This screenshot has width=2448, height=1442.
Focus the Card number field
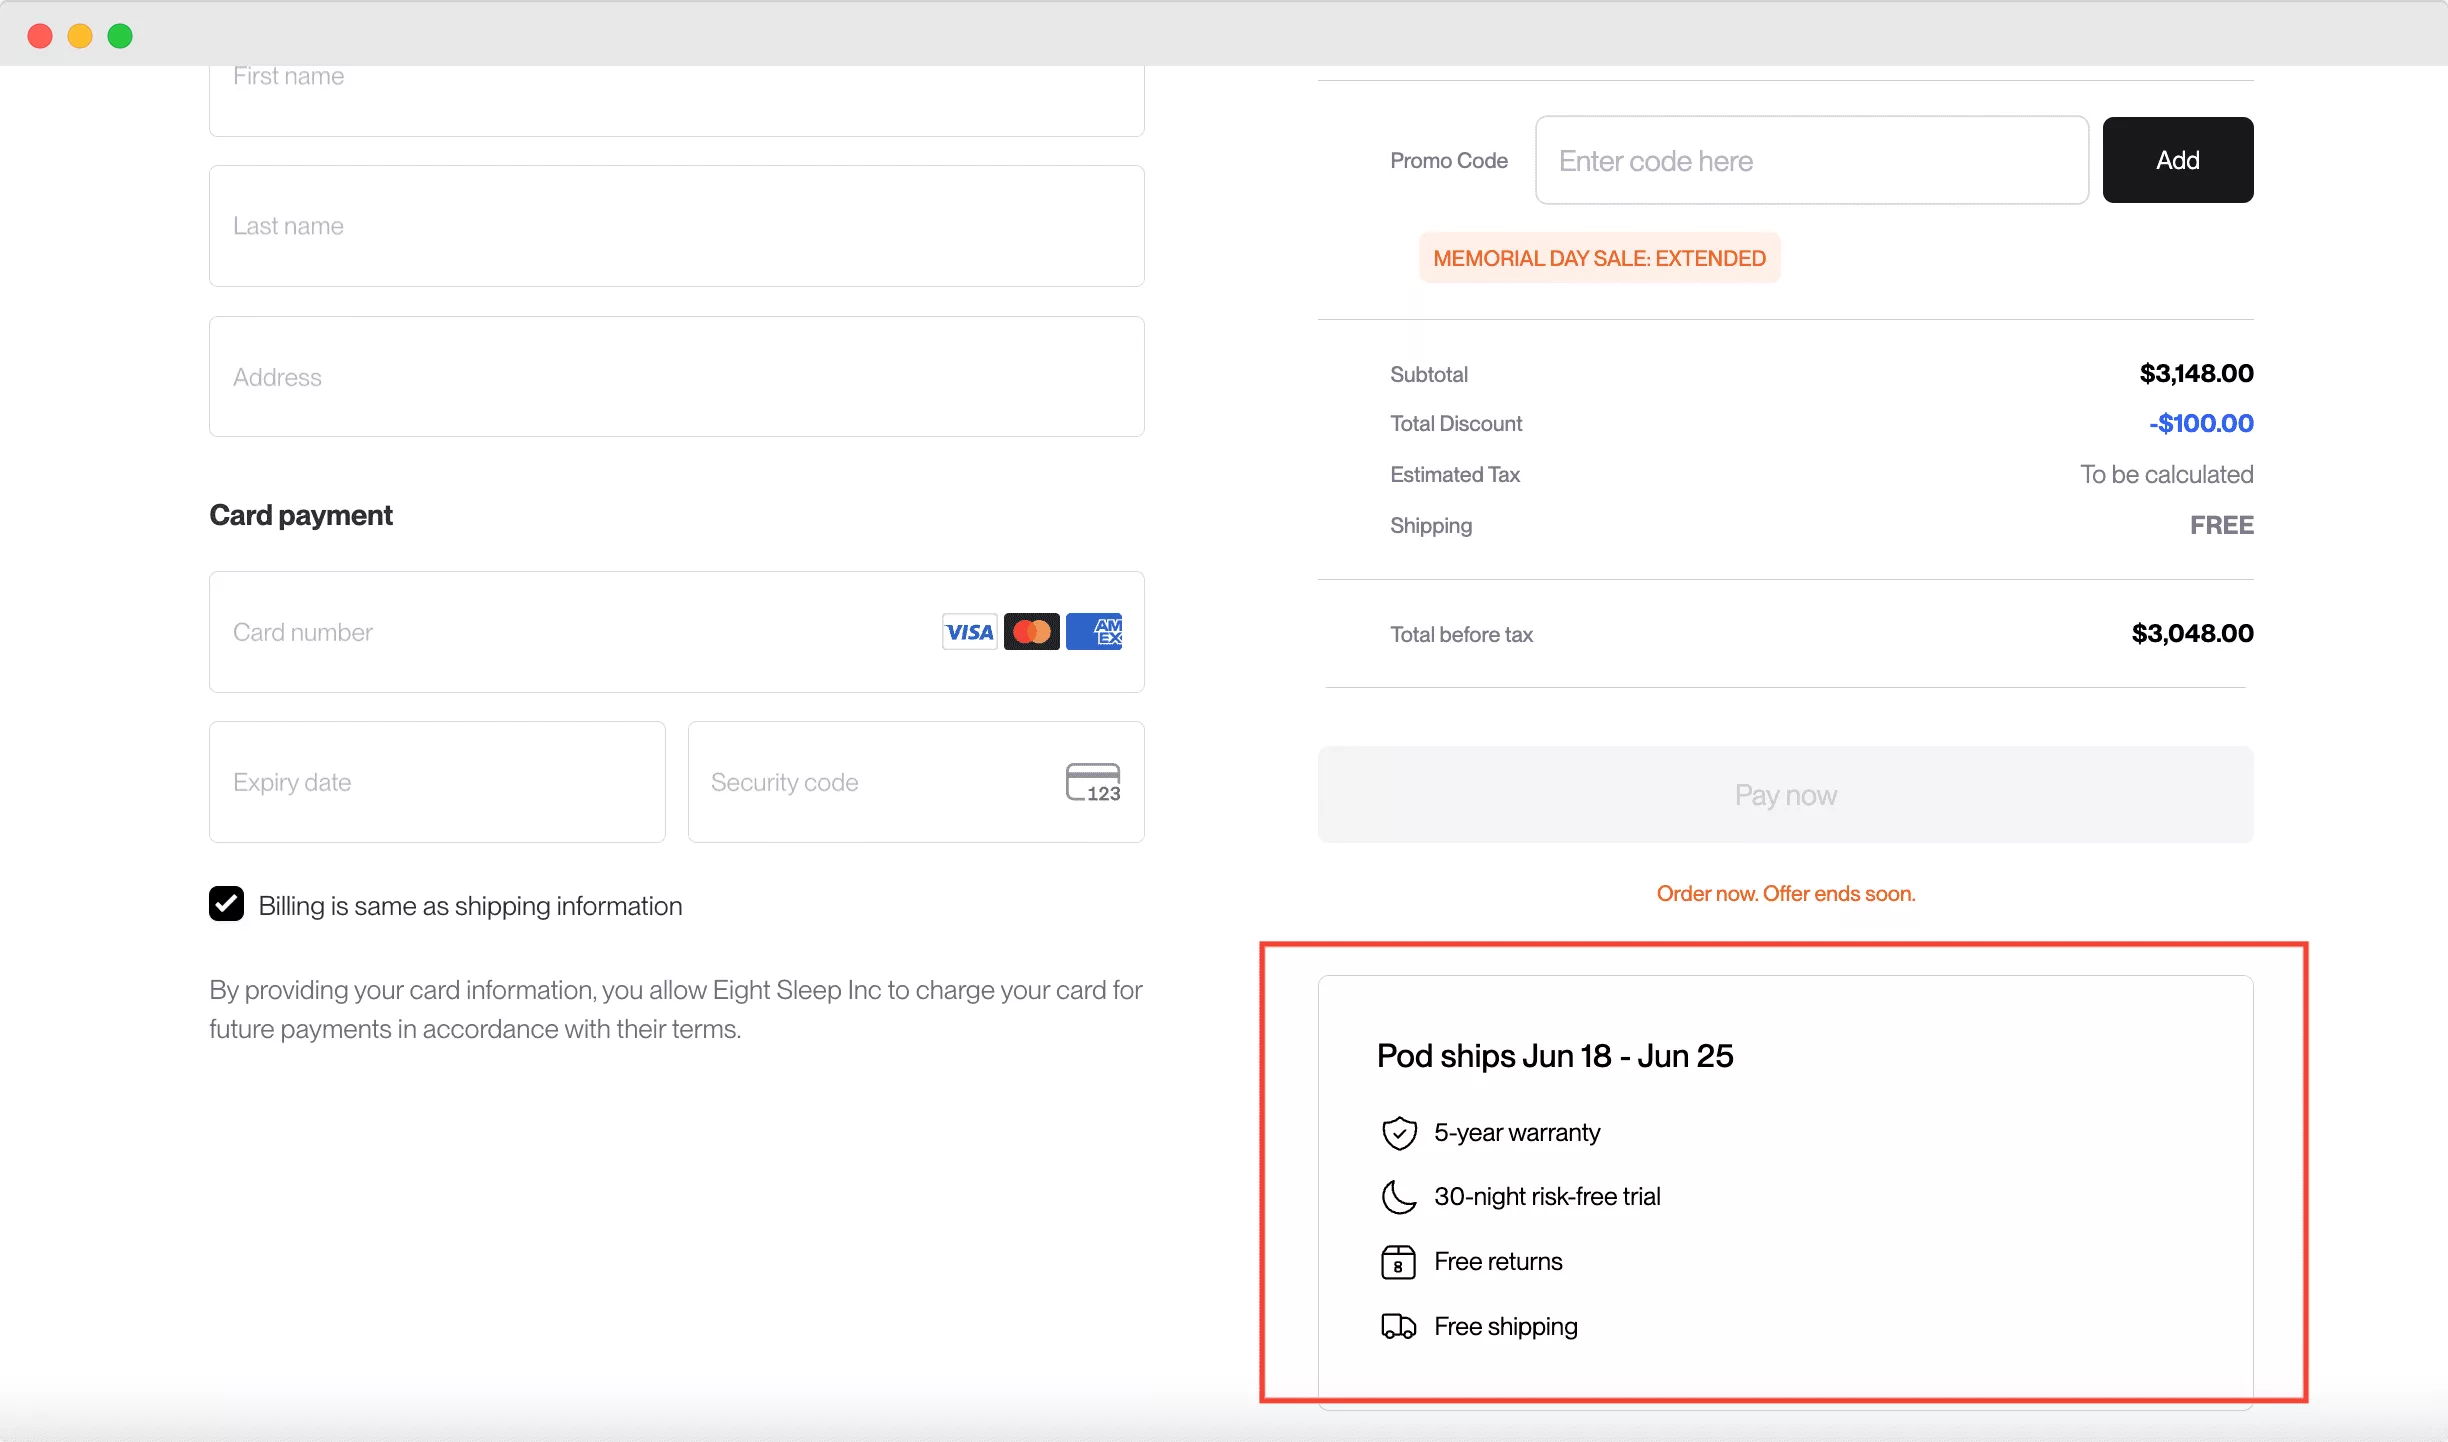point(677,632)
